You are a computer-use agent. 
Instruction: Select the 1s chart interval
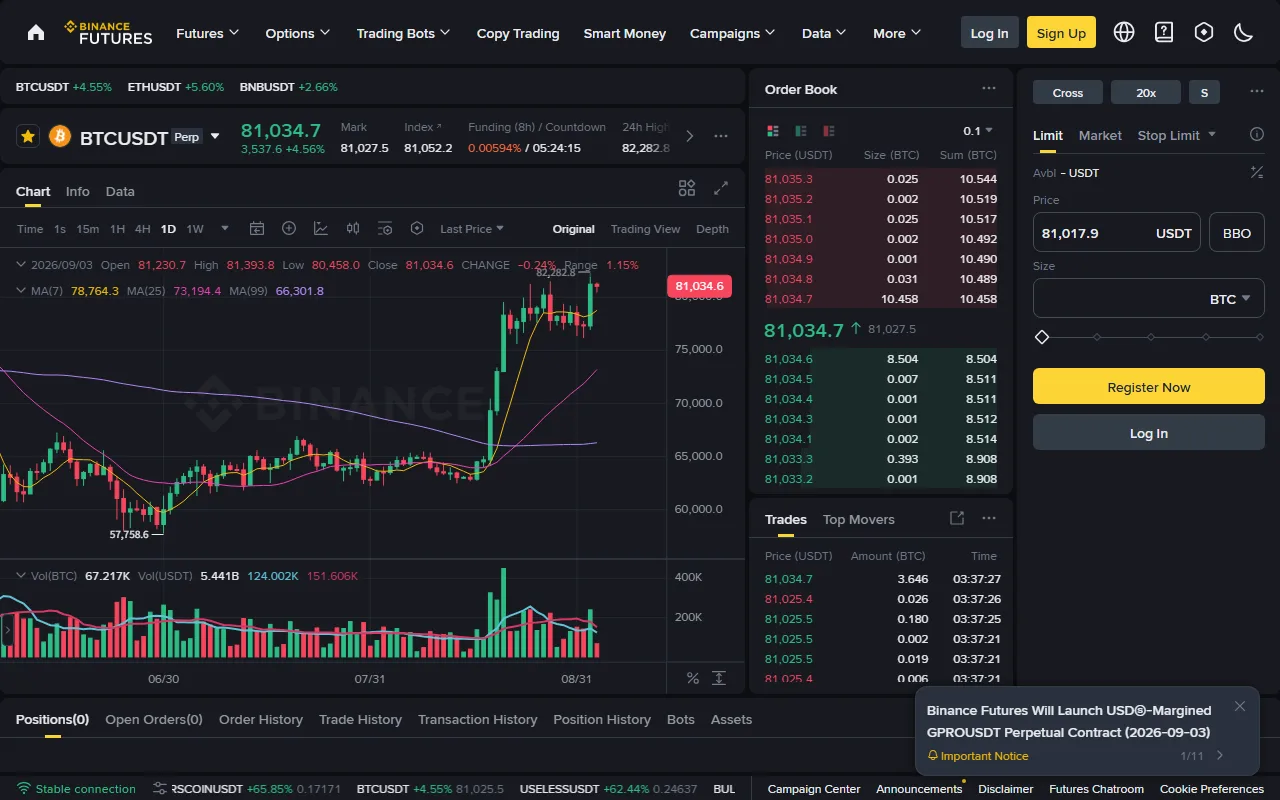(60, 229)
